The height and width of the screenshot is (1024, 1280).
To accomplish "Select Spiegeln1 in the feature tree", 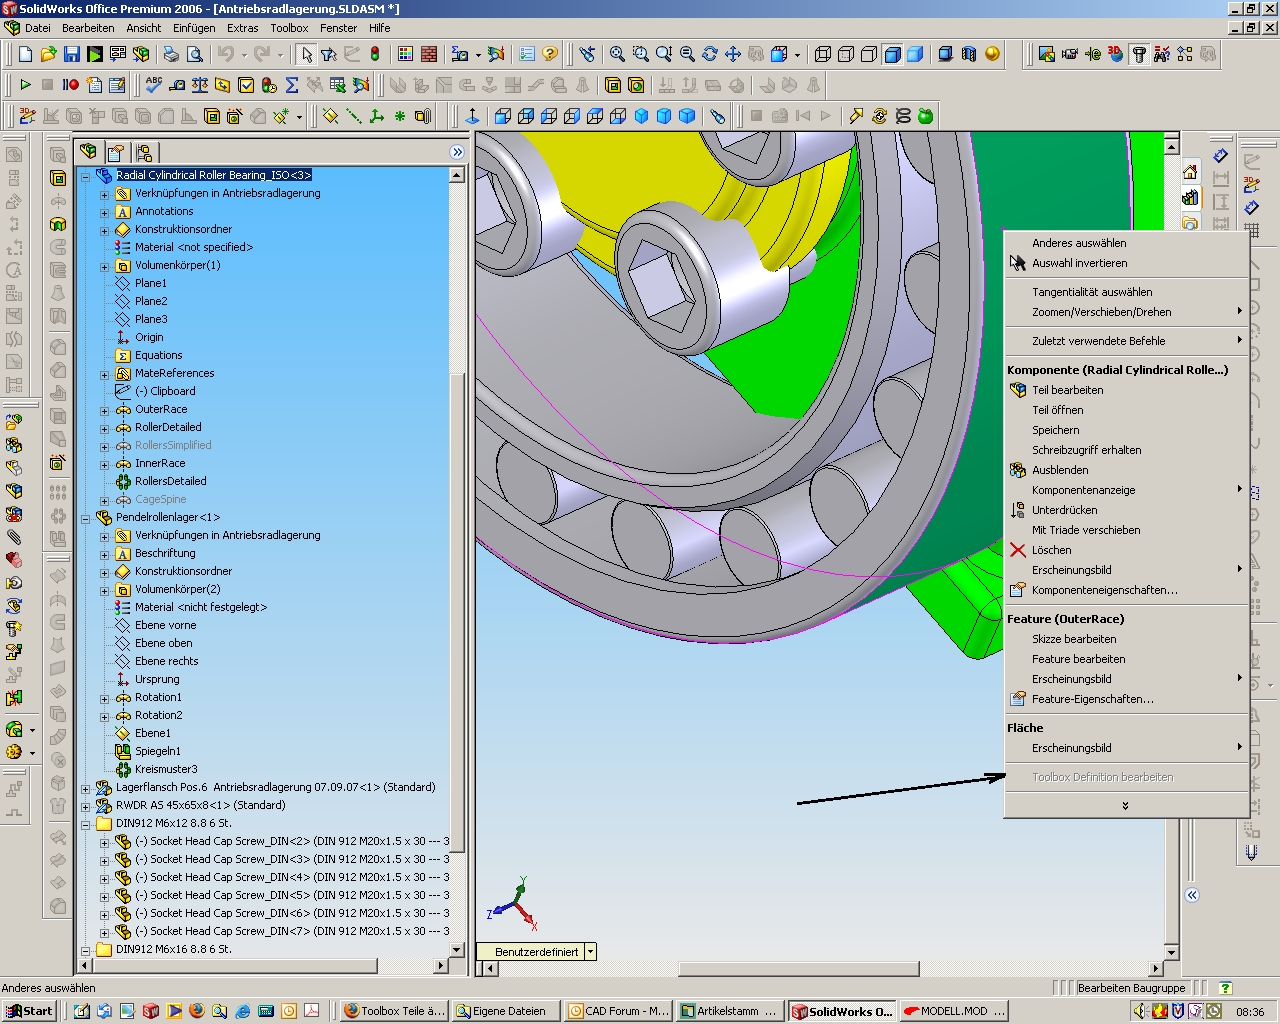I will coord(158,751).
